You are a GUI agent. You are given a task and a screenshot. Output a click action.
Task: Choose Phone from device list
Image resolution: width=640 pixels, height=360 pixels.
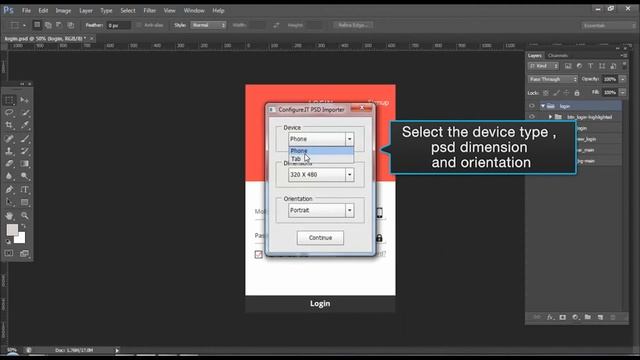(x=321, y=151)
